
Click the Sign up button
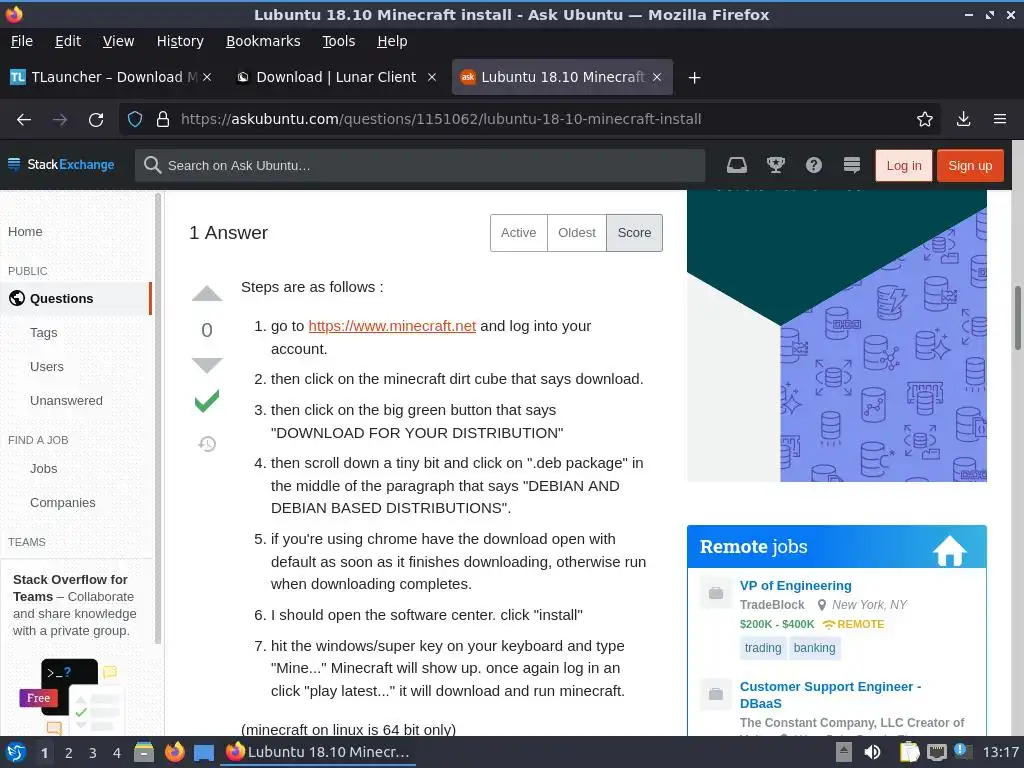click(970, 166)
